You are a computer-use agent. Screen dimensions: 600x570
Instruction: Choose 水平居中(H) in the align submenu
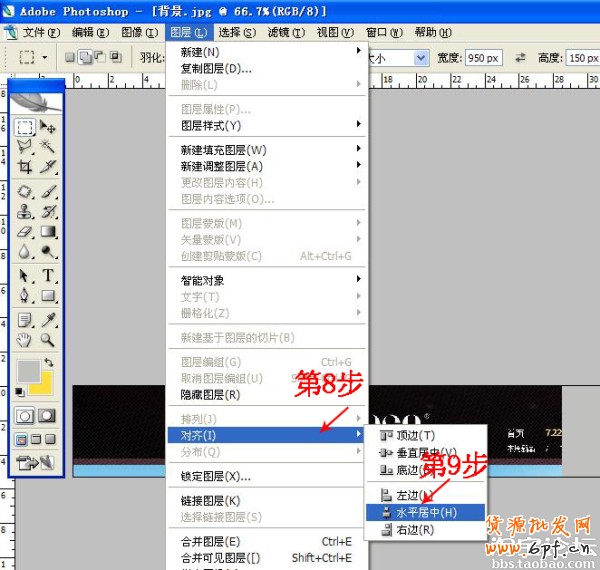[425, 512]
